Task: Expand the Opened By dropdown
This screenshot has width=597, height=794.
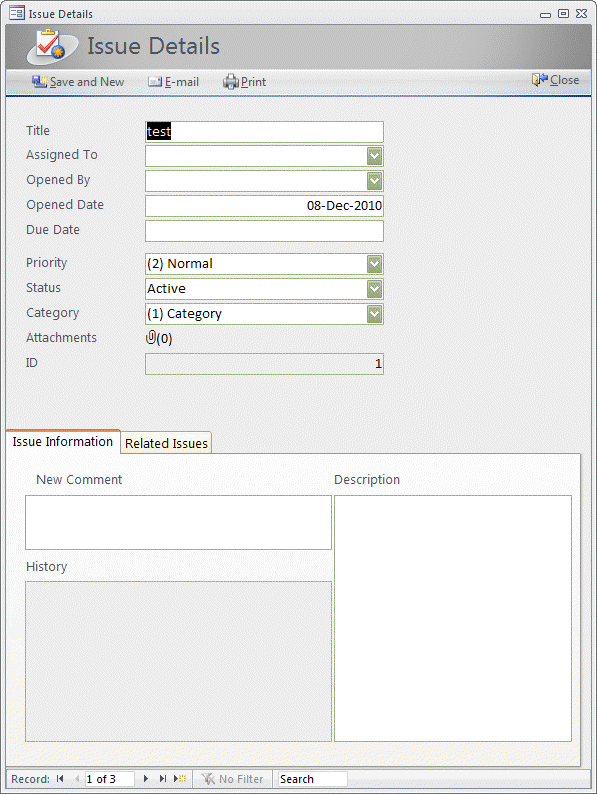Action: tap(374, 181)
